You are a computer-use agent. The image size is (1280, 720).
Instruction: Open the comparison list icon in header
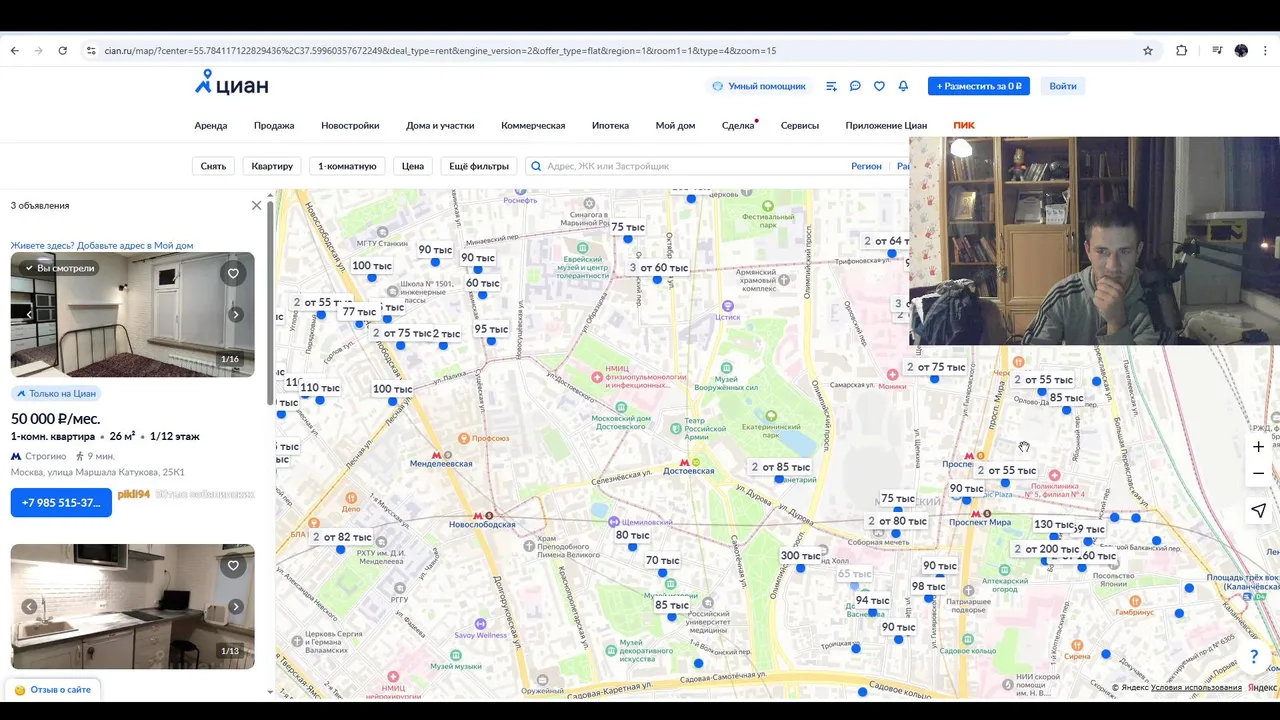[831, 86]
